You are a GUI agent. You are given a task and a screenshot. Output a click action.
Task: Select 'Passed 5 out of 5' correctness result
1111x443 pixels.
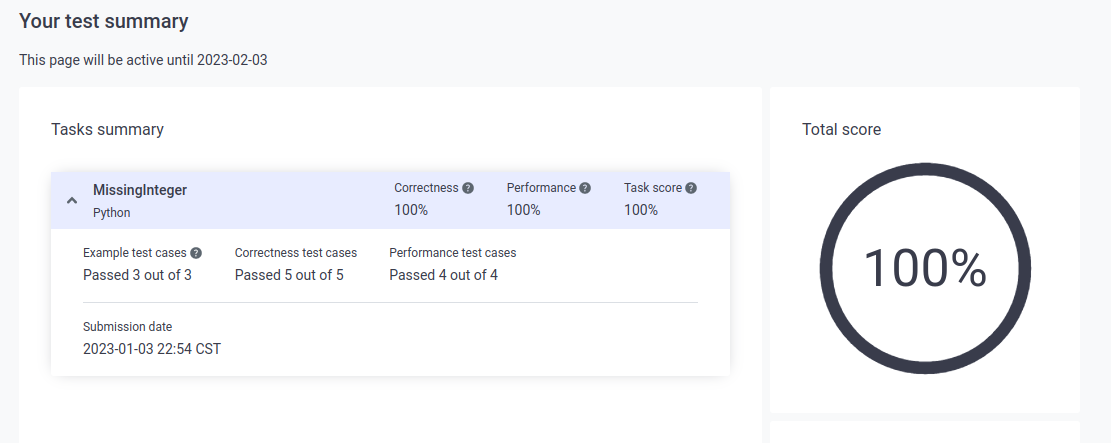pyautogui.click(x=289, y=275)
